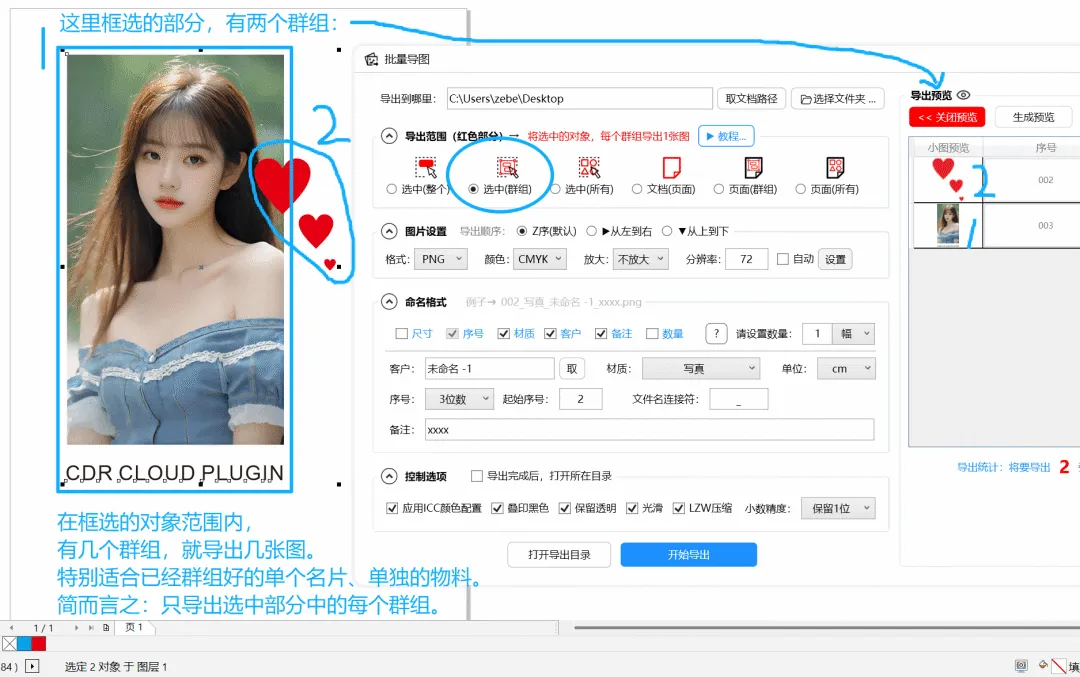
Task: Select the 页 1 page tab
Action: 134,627
